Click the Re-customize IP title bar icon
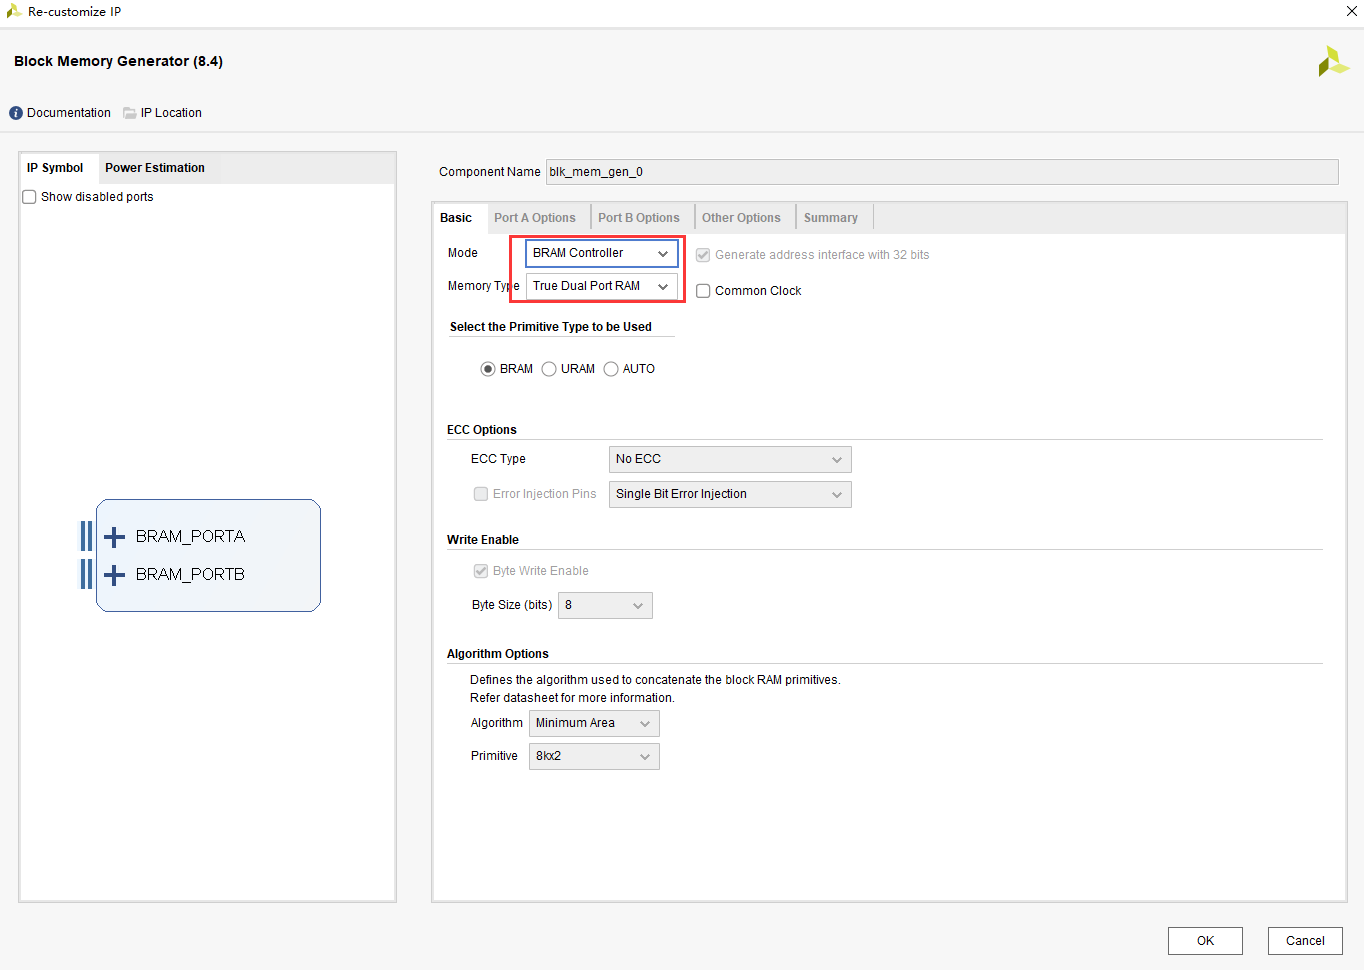The image size is (1364, 970). point(14,11)
